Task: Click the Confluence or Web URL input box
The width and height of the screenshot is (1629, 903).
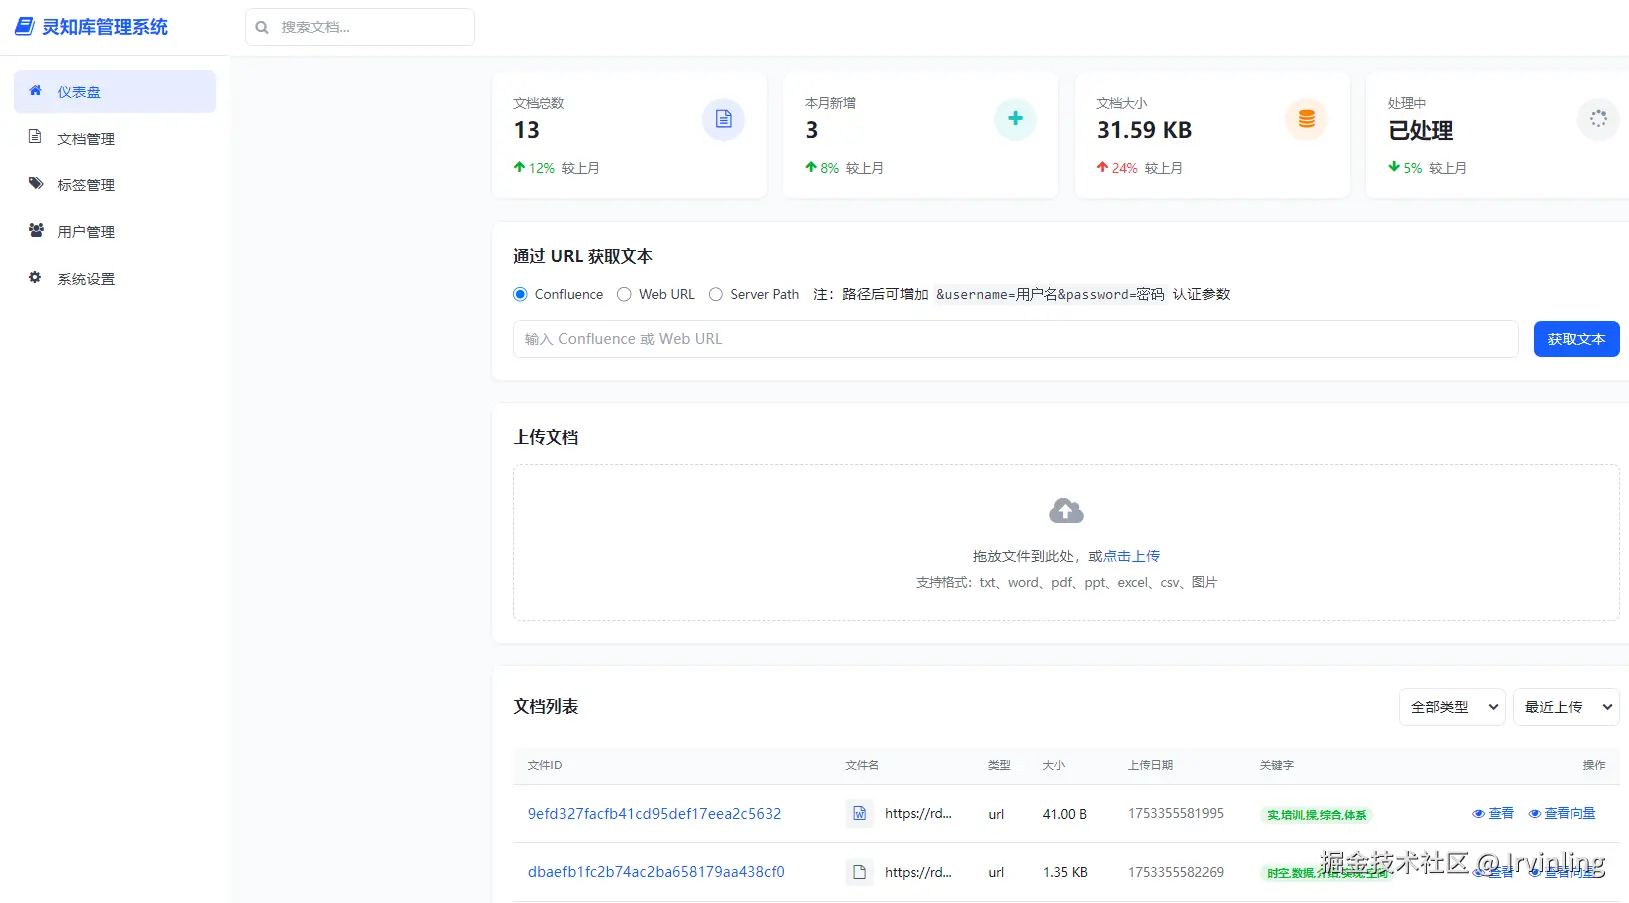Action: 1016,339
